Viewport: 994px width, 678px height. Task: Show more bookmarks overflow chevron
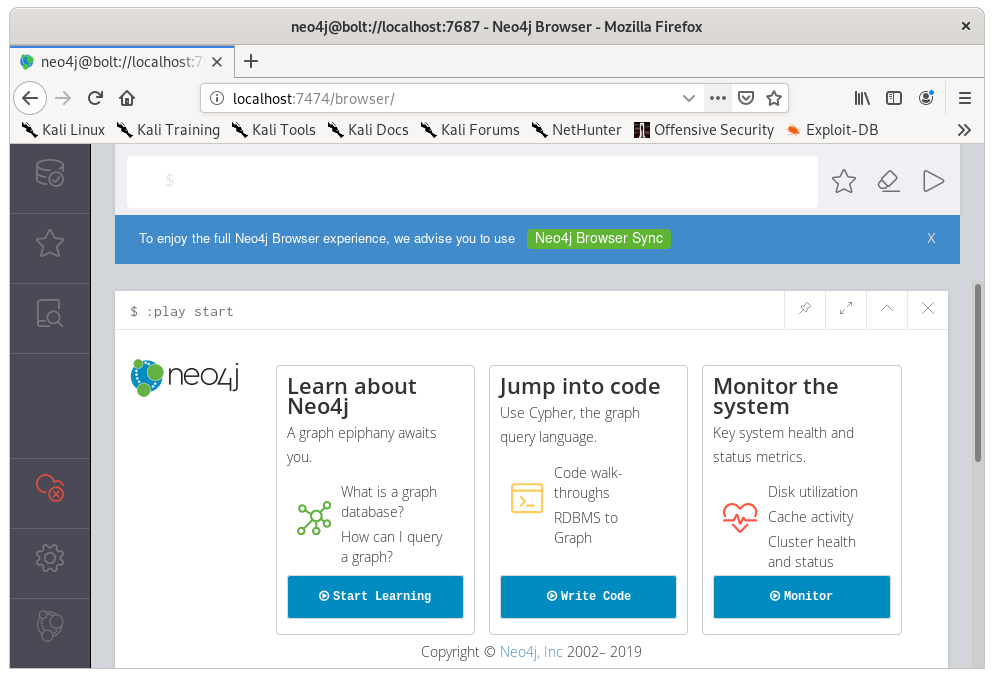(x=964, y=130)
